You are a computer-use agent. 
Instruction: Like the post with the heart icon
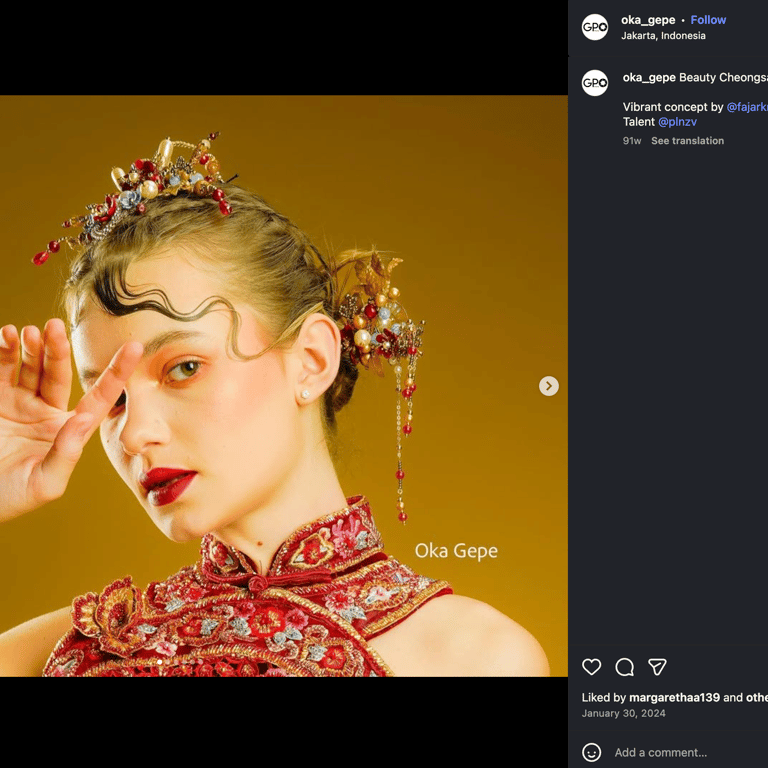[592, 667]
